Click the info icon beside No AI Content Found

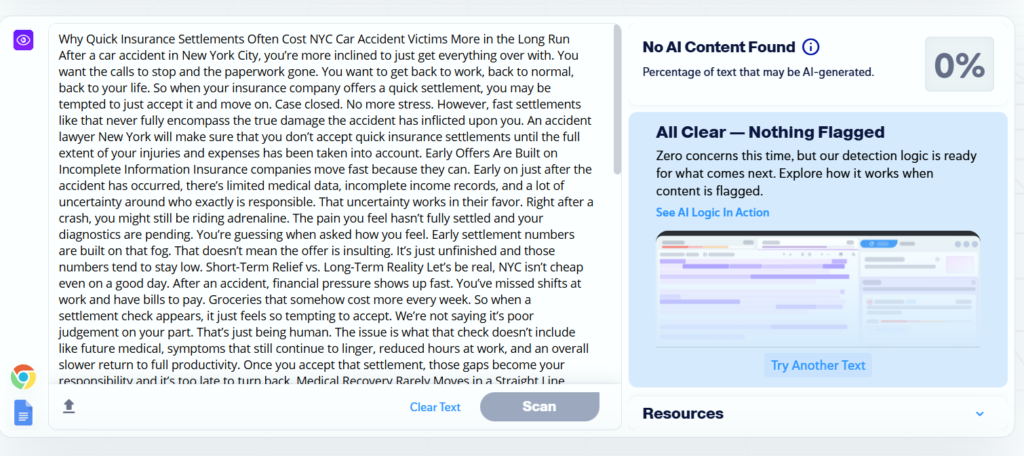[811, 47]
